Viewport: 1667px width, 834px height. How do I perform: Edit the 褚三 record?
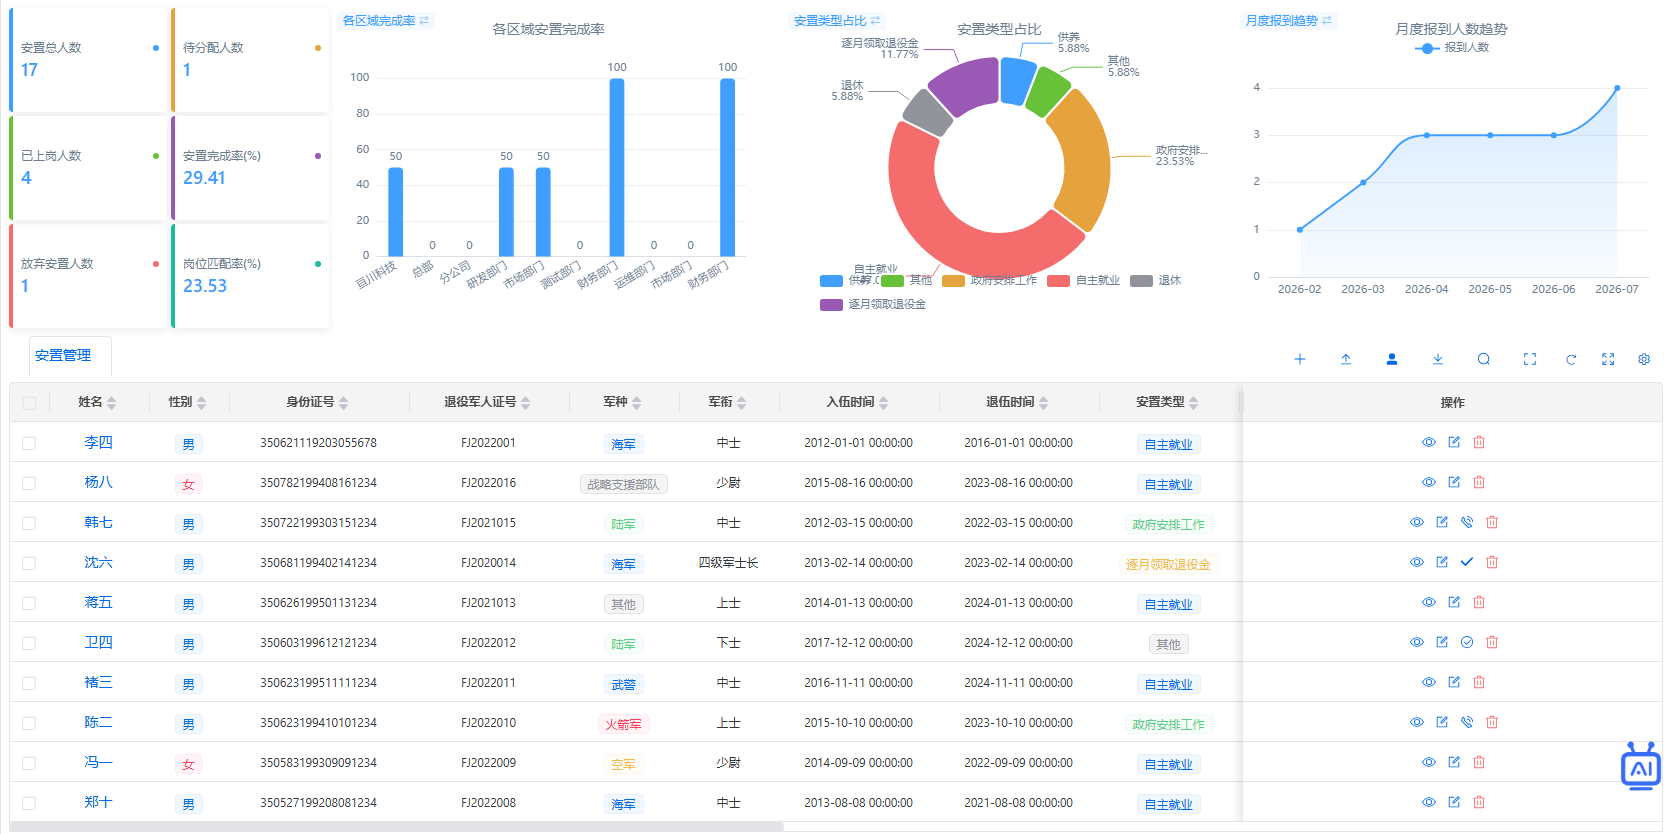(1454, 682)
